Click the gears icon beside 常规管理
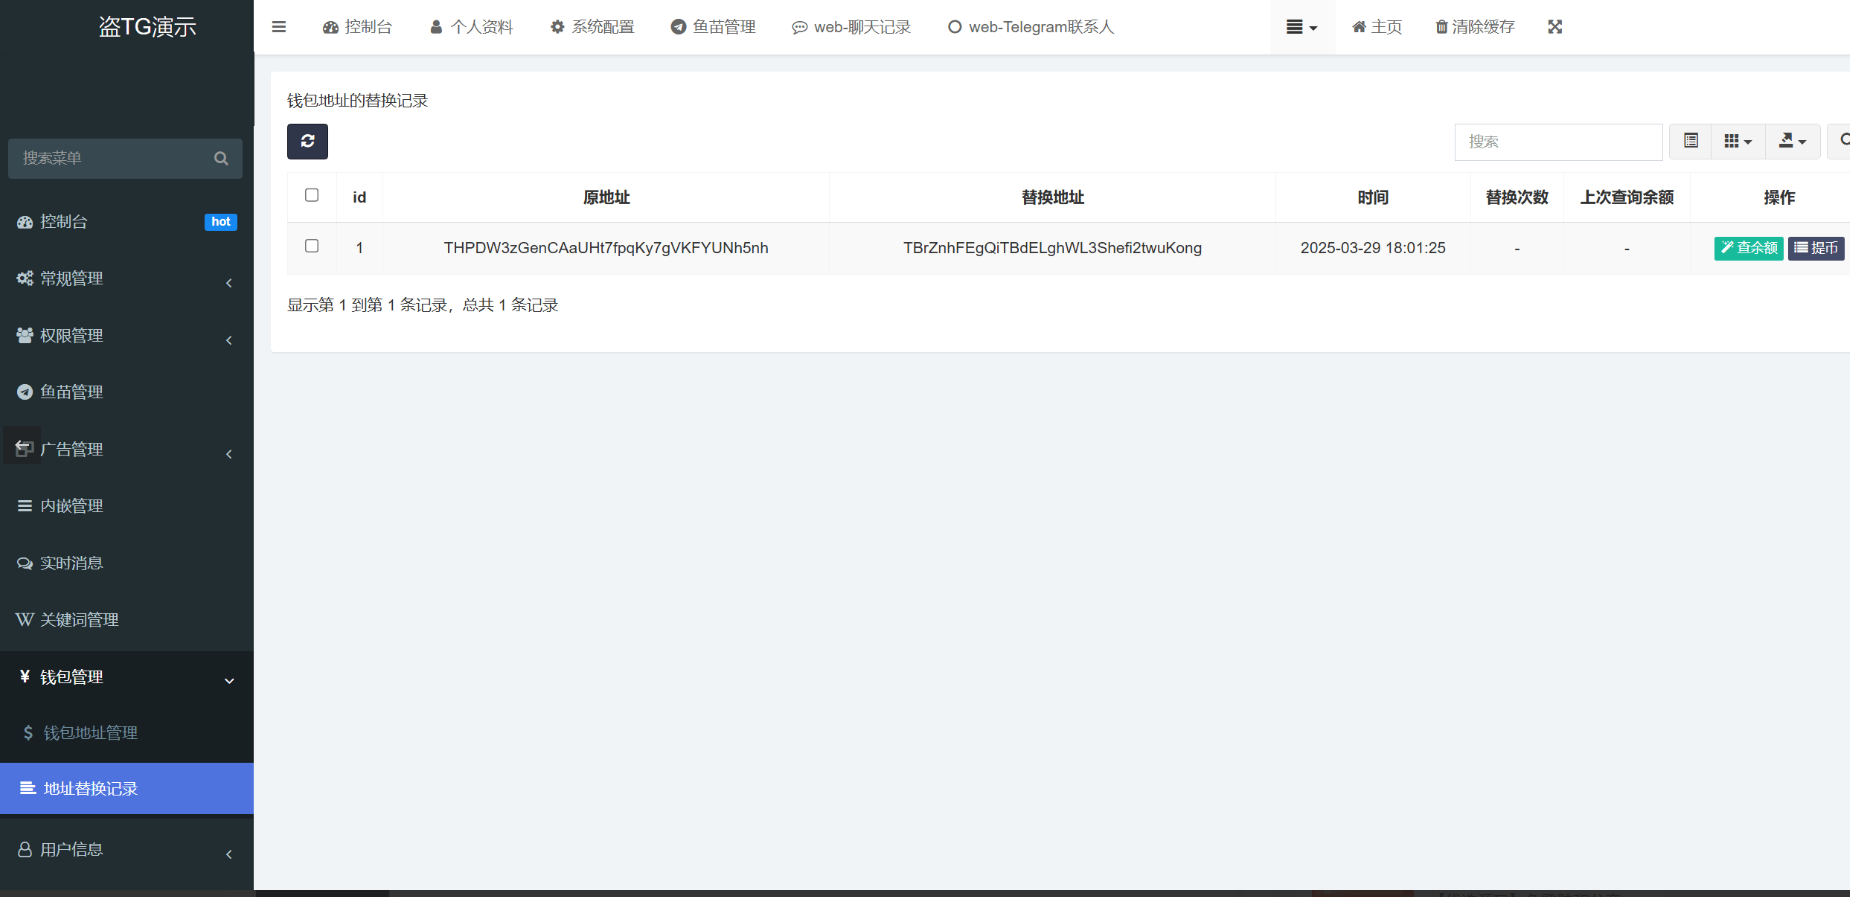The image size is (1850, 897). [25, 279]
